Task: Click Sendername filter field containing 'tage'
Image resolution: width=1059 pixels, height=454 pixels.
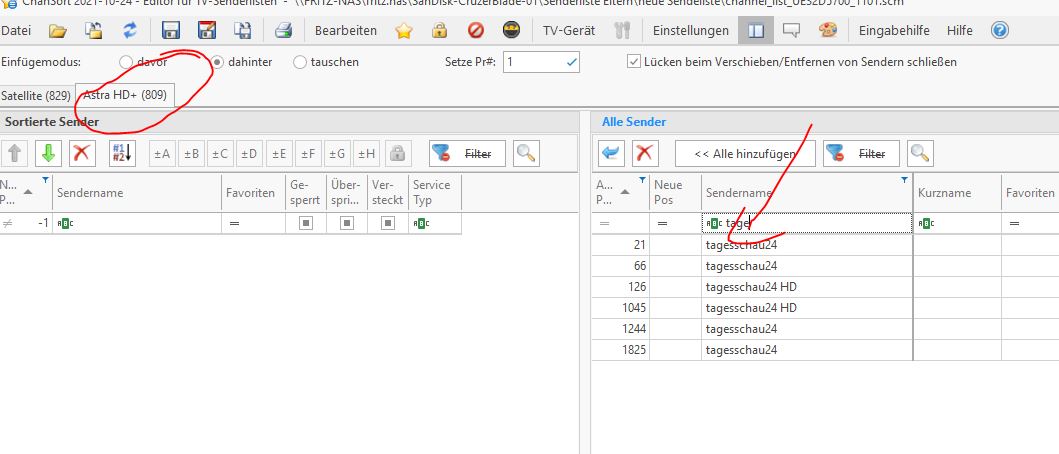Action: [807, 224]
